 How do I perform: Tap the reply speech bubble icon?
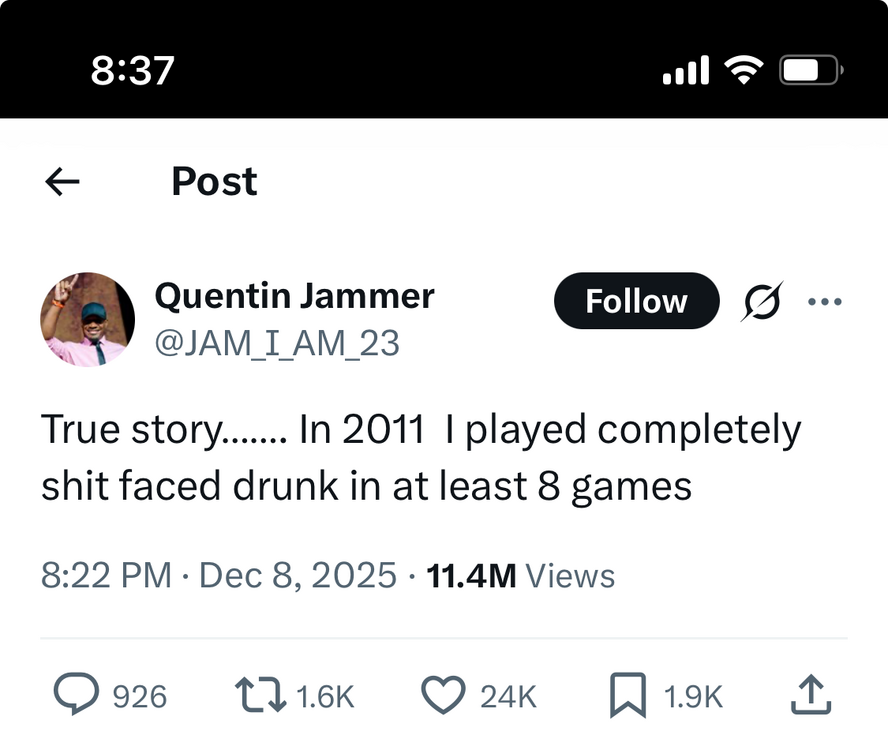(75, 694)
